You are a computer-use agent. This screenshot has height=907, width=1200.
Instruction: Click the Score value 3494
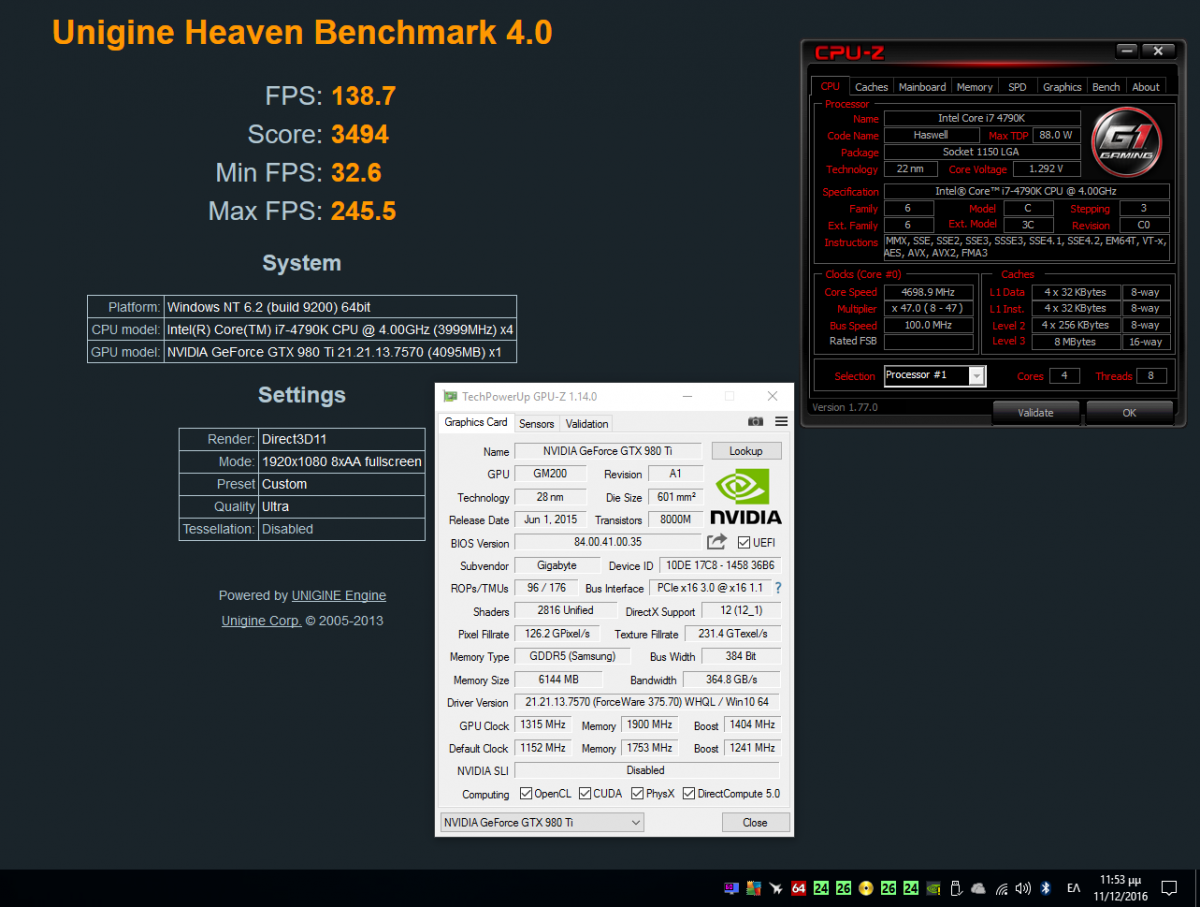pyautogui.click(x=360, y=134)
